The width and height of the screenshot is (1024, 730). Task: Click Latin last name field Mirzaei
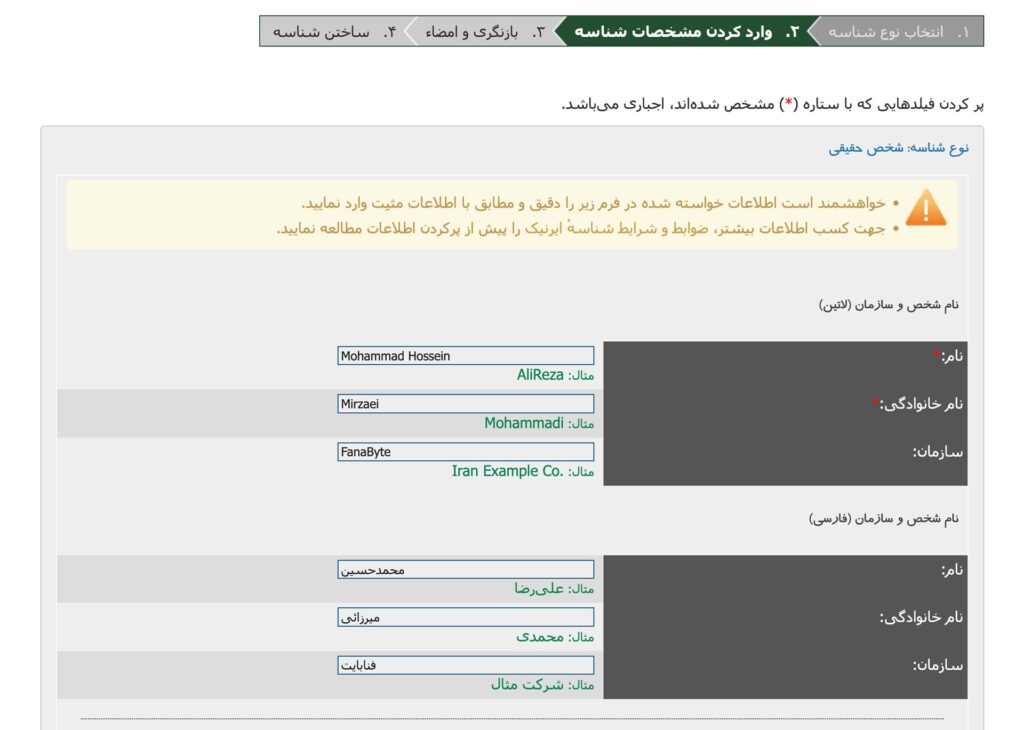tap(466, 404)
